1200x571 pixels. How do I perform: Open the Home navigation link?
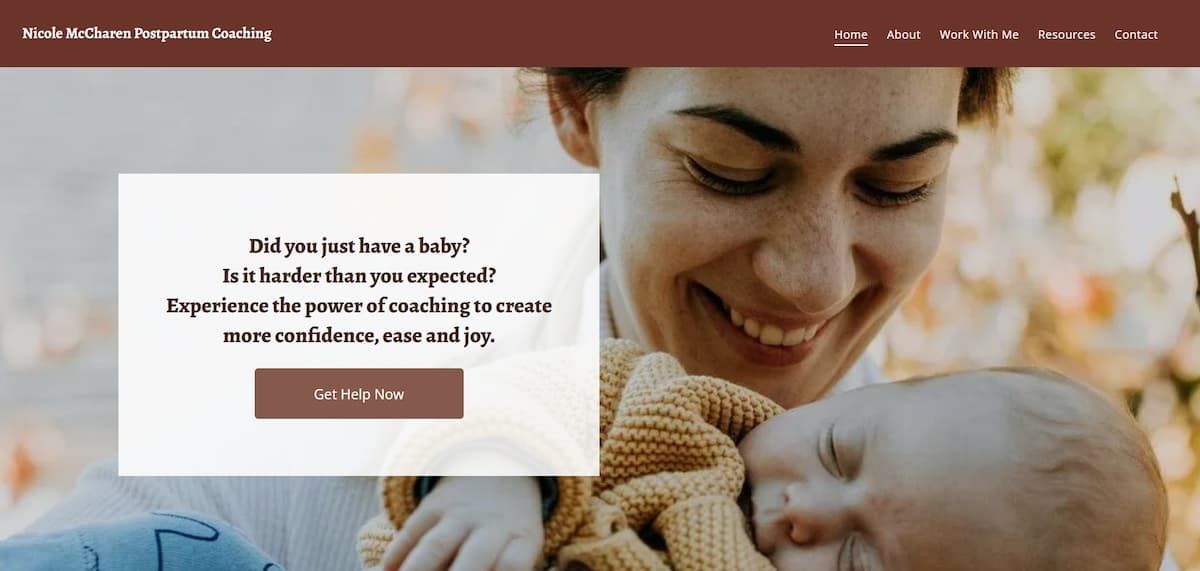851,34
